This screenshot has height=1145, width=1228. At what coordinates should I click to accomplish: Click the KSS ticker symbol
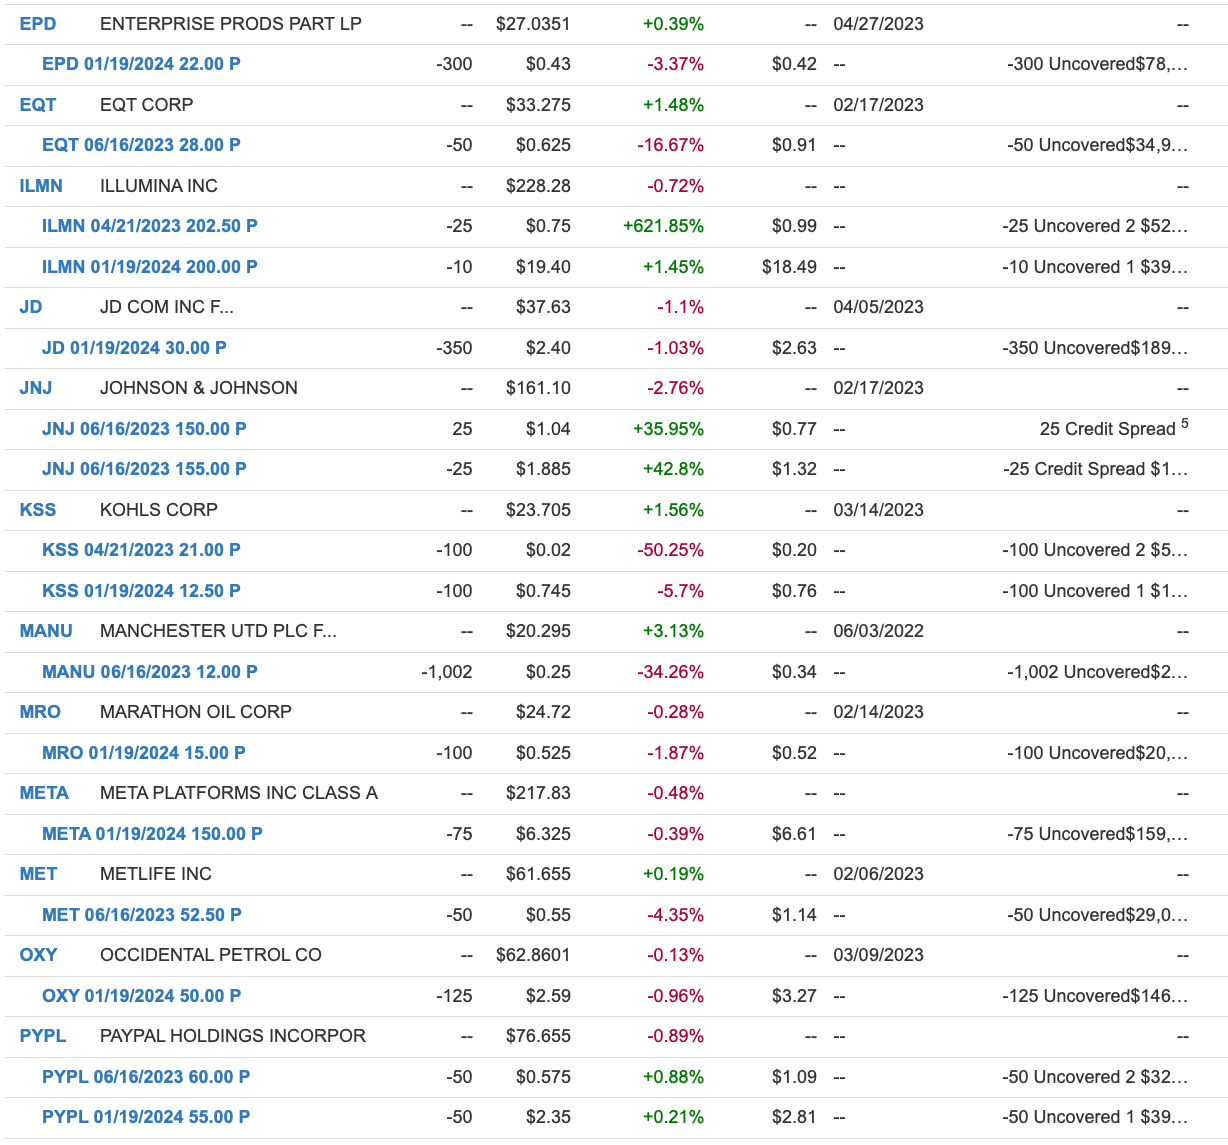point(38,510)
